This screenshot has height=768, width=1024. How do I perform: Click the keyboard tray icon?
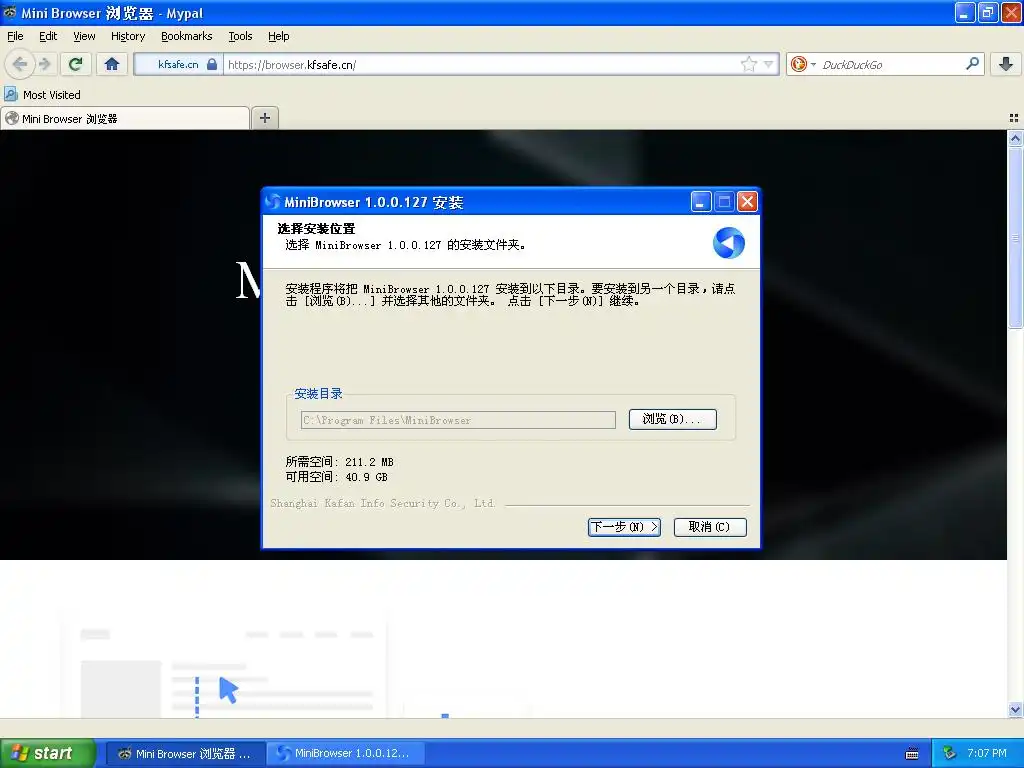[912, 754]
